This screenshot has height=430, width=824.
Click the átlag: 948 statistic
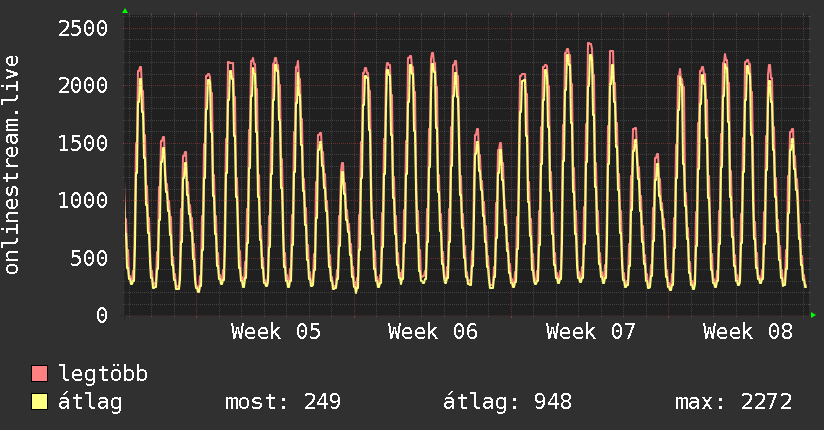[x=507, y=402]
